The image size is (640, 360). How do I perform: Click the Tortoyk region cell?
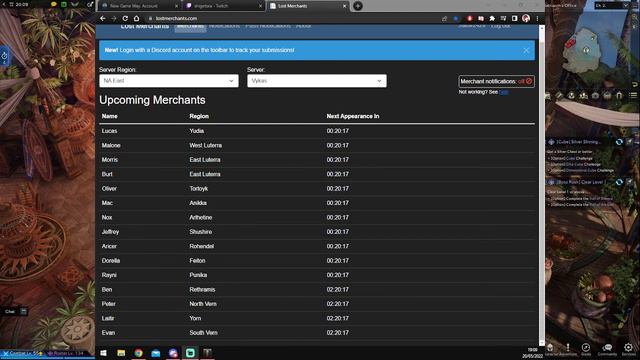coord(199,189)
